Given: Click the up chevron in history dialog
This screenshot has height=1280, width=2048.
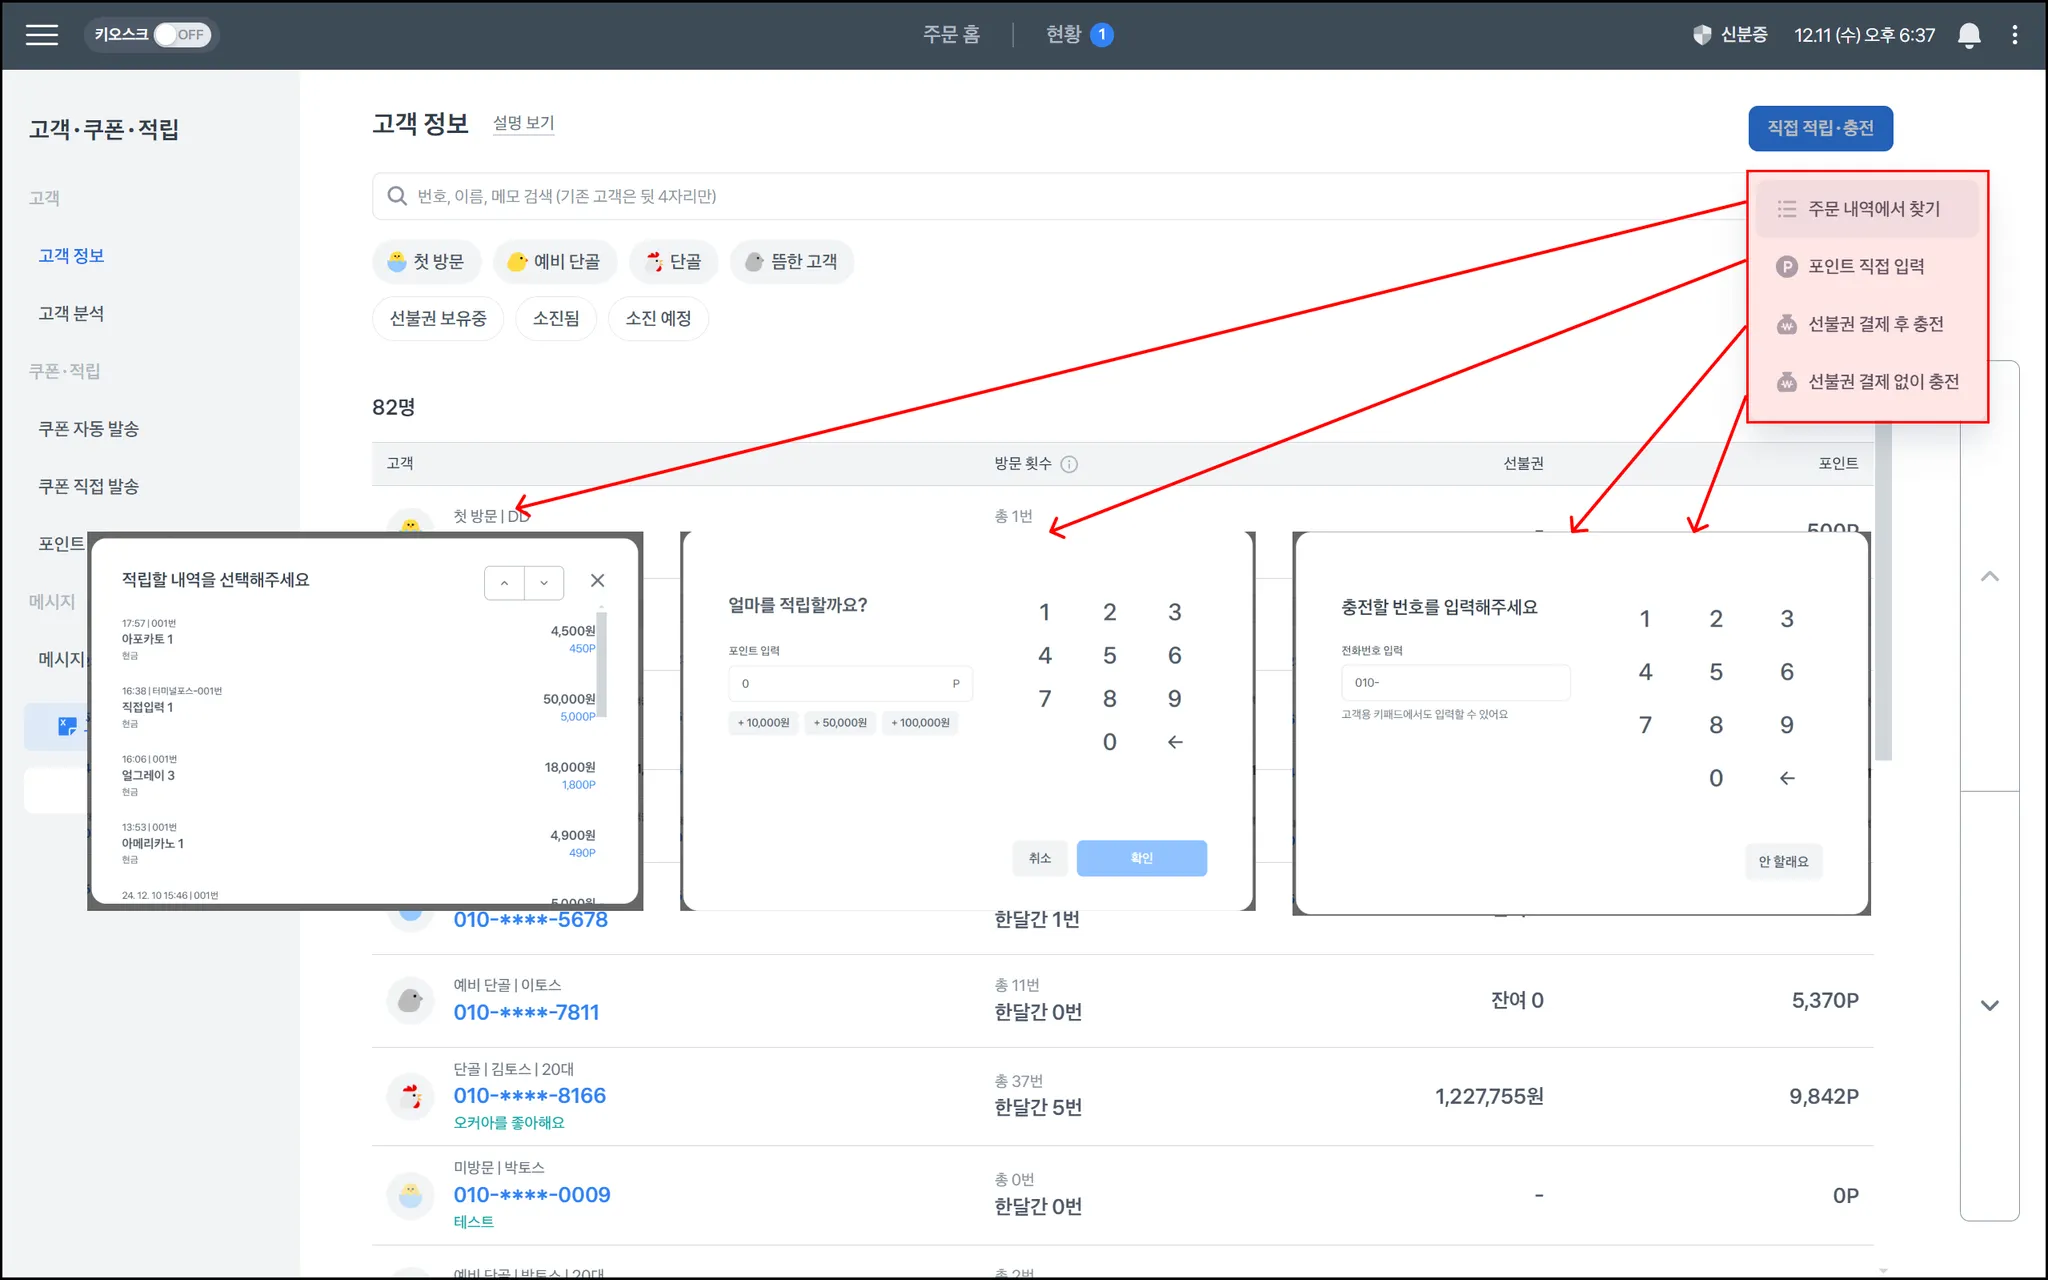Looking at the screenshot, I should coord(504,583).
